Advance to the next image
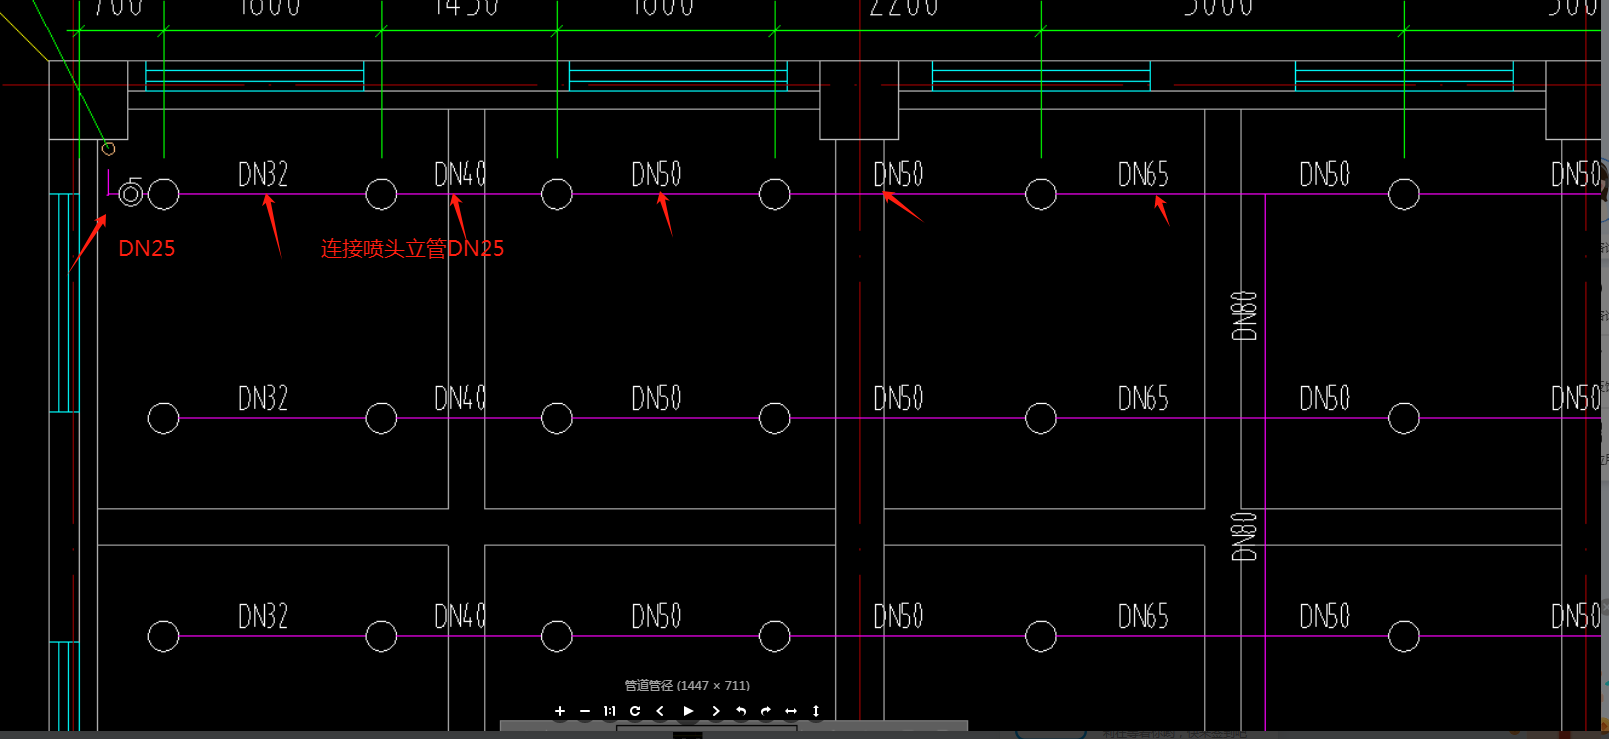Viewport: 1609px width, 739px height. 716,711
